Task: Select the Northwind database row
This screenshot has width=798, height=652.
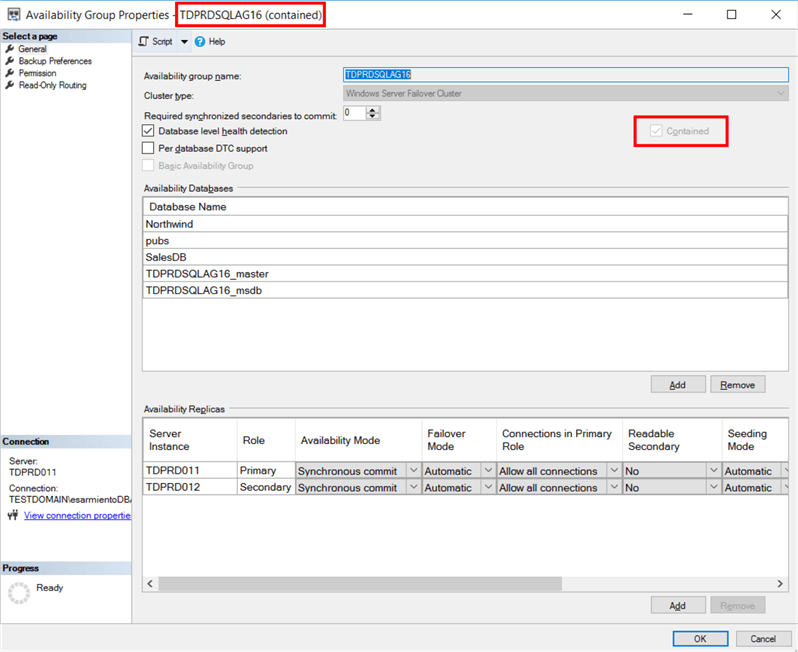Action: [x=465, y=224]
